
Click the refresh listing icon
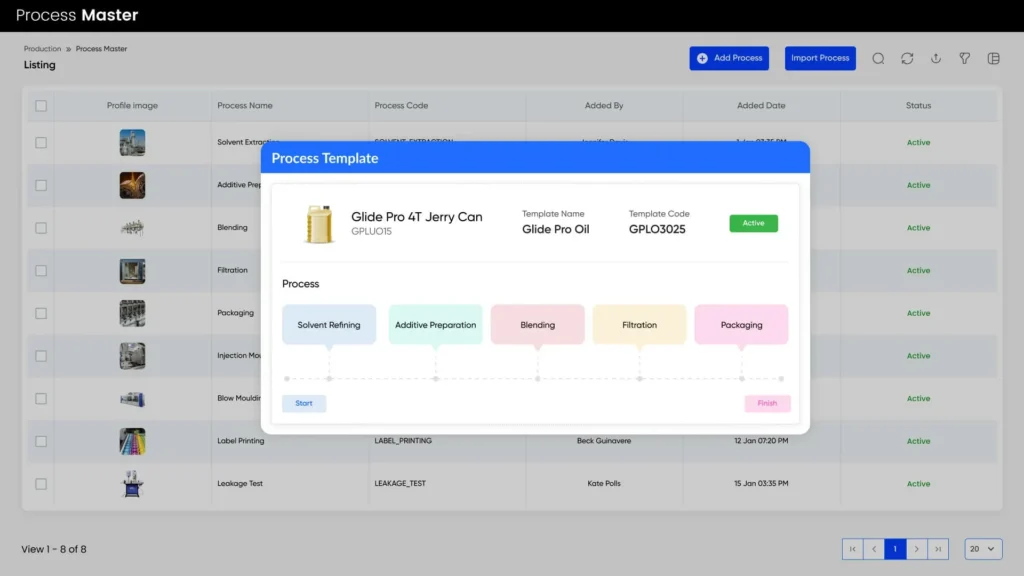pyautogui.click(x=907, y=58)
